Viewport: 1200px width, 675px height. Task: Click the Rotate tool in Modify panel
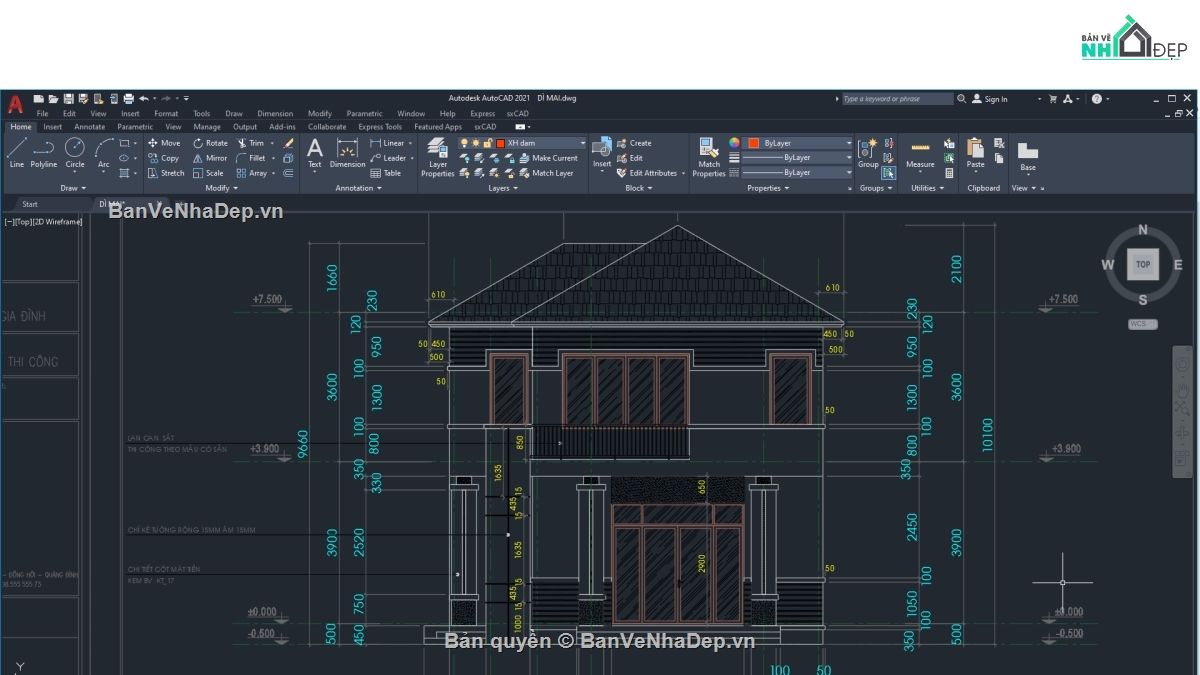210,143
